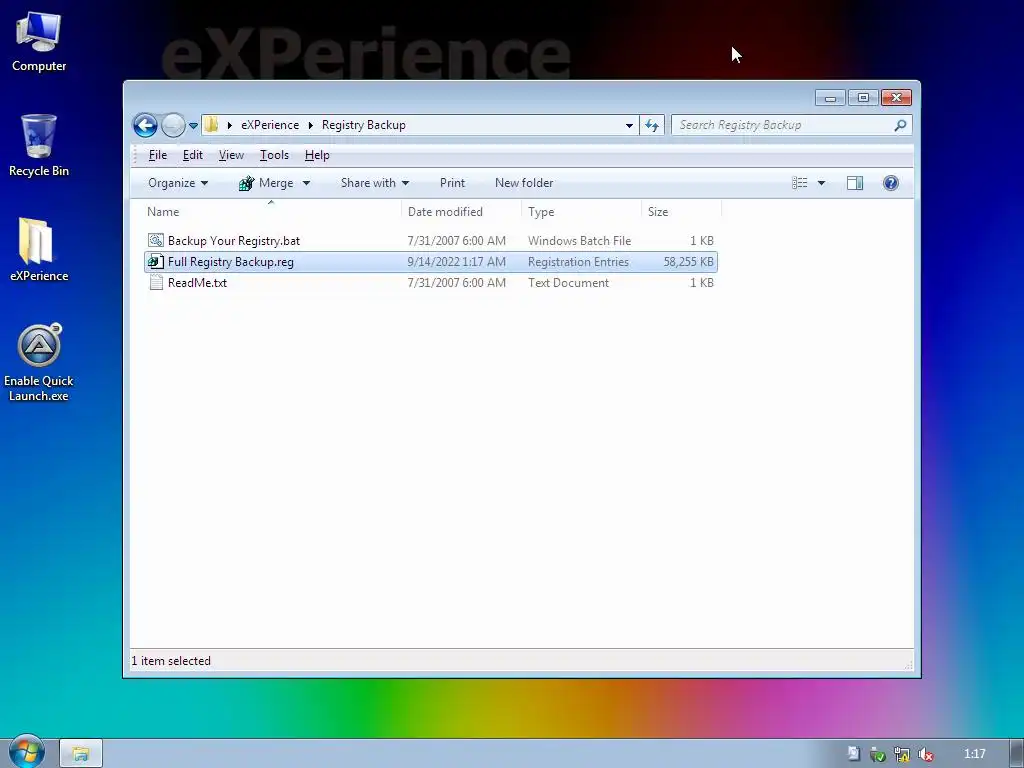Click the Show desktop button
This screenshot has width=1024, height=768.
tap(1016, 754)
